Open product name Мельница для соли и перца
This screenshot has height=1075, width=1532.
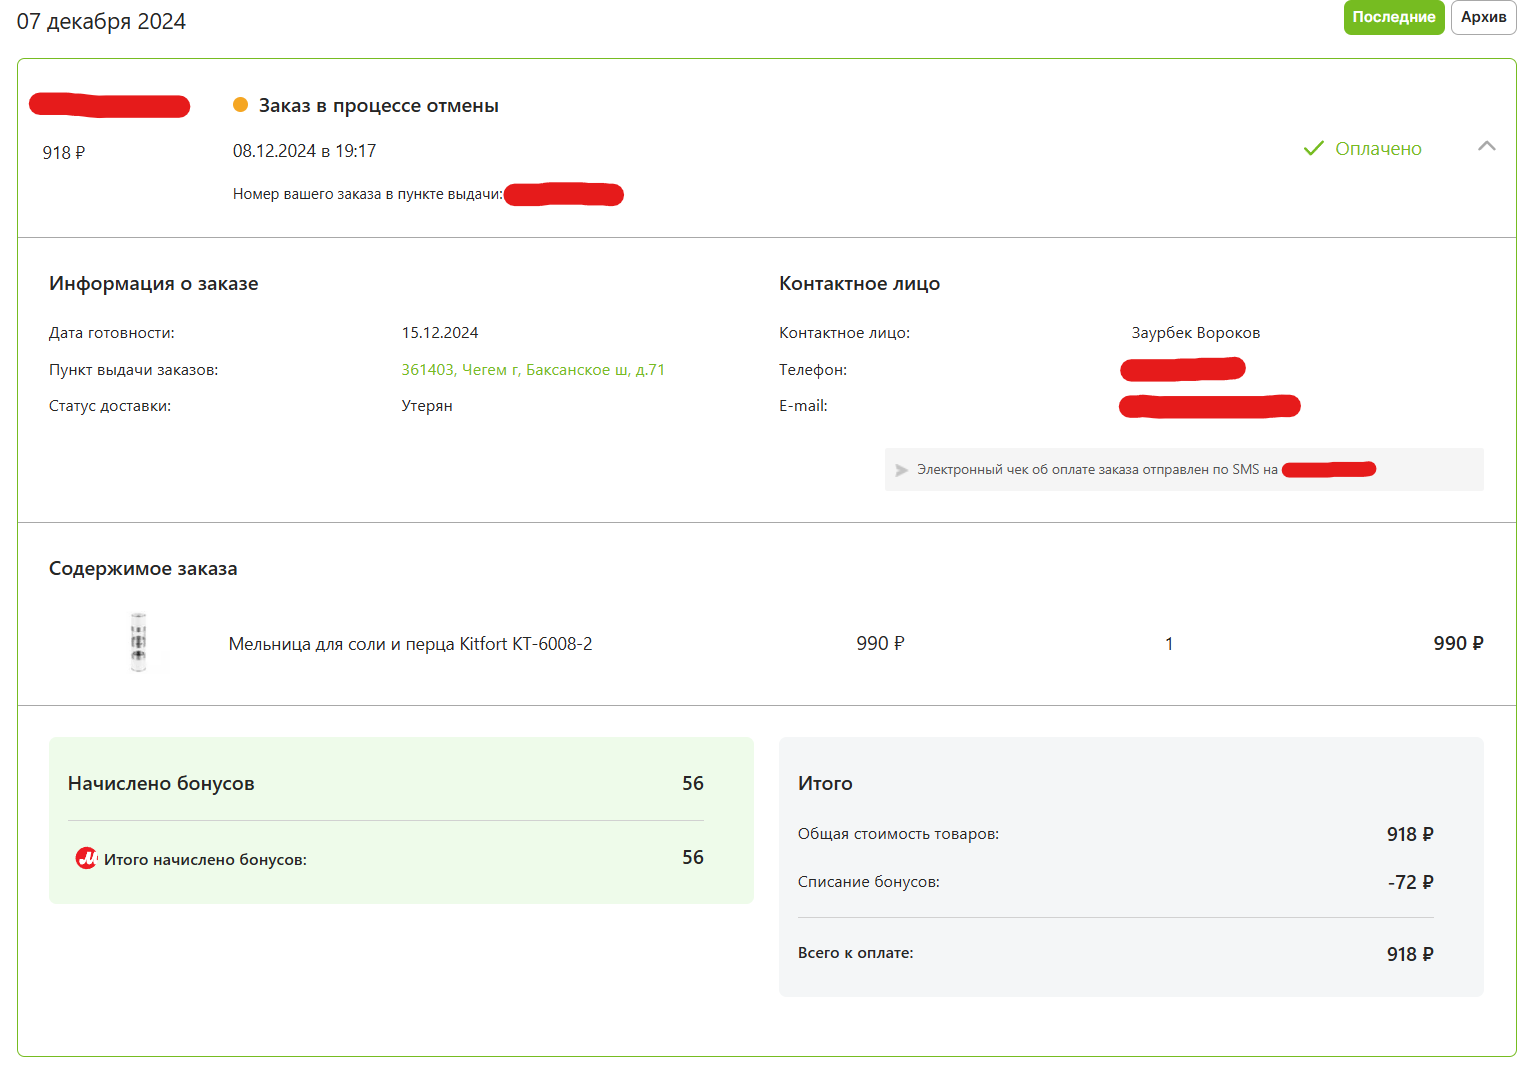[x=410, y=644]
